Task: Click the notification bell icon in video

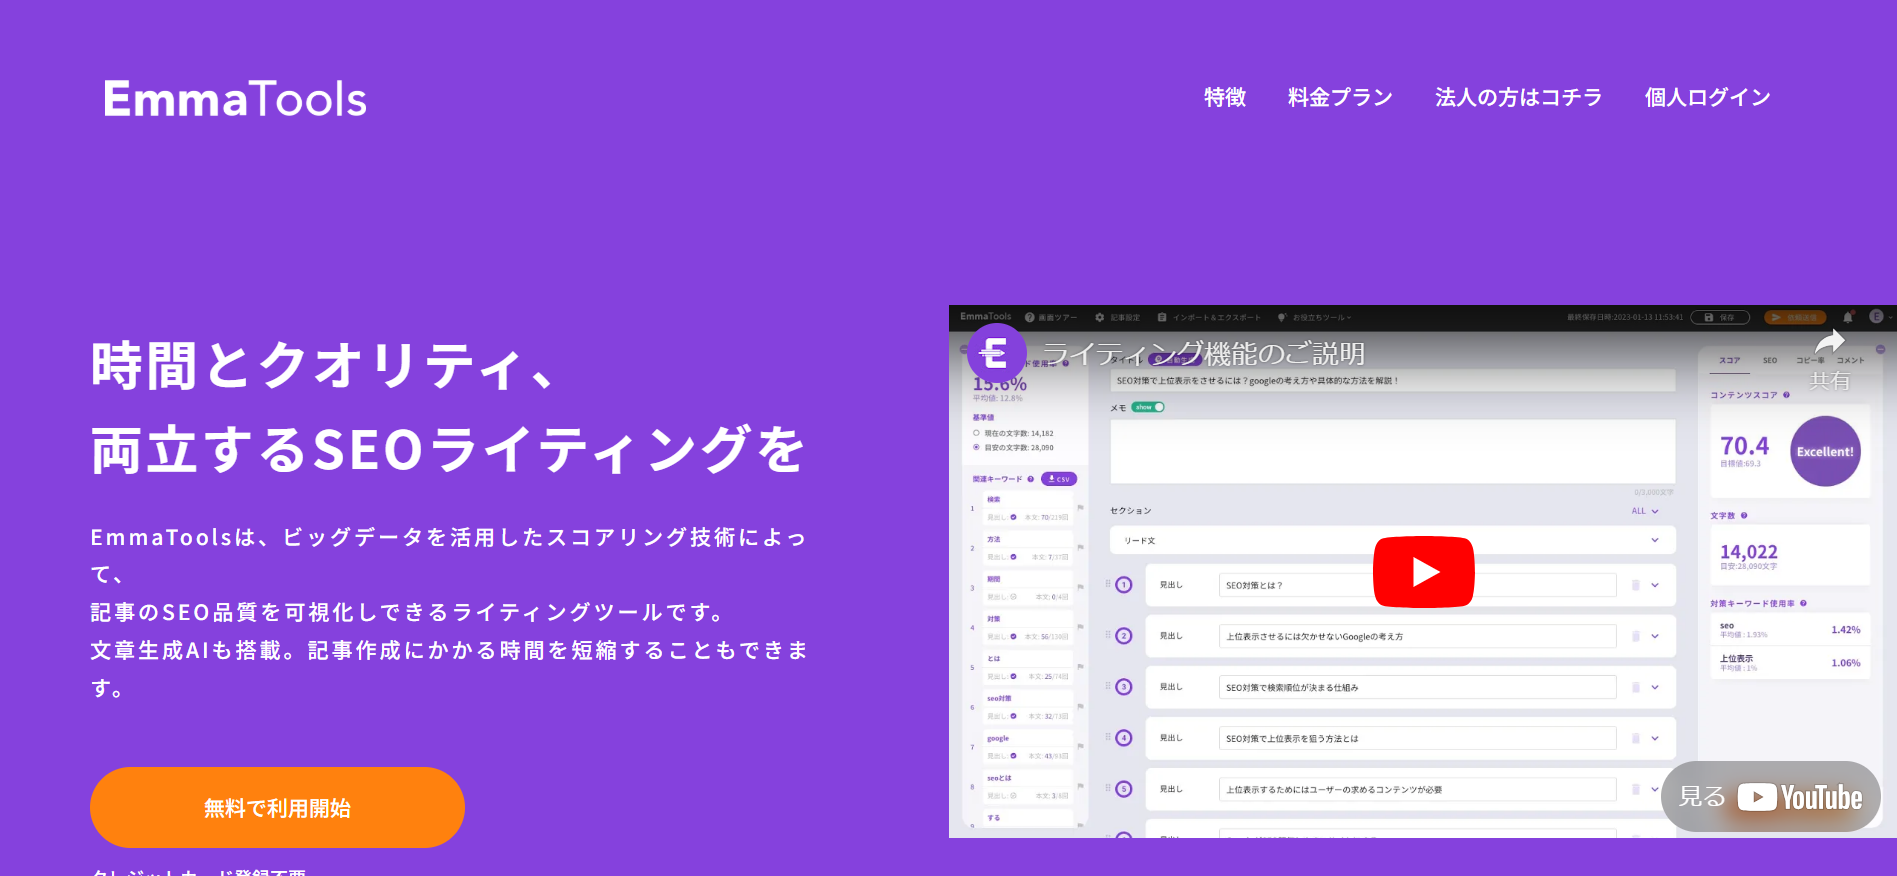Action: (1848, 317)
